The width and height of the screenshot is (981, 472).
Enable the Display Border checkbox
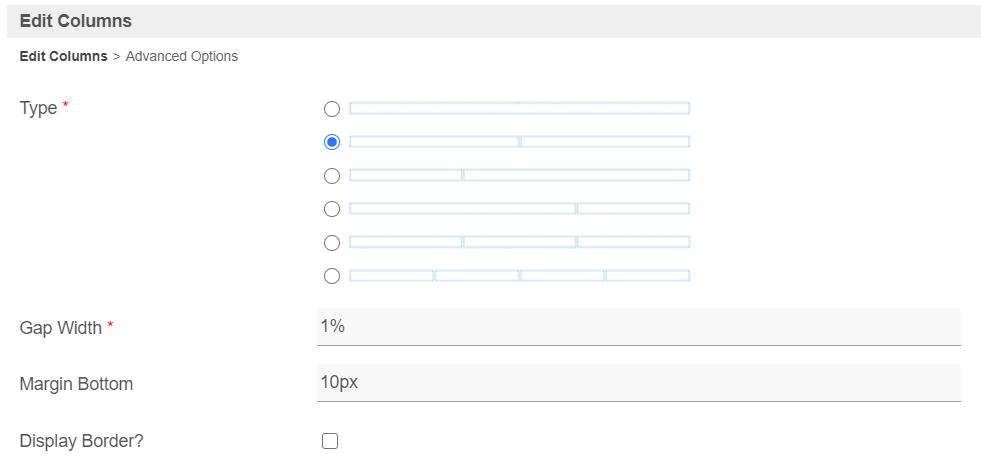coord(330,441)
